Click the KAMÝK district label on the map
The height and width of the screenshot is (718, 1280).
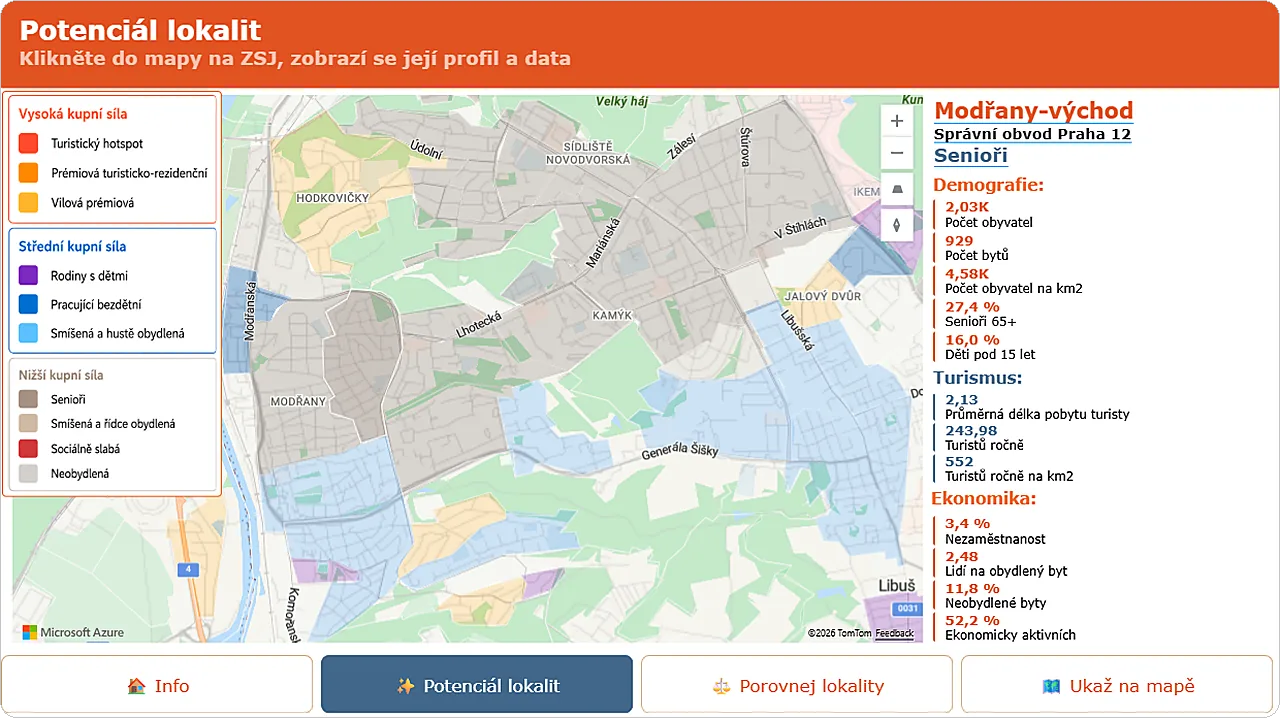613,315
